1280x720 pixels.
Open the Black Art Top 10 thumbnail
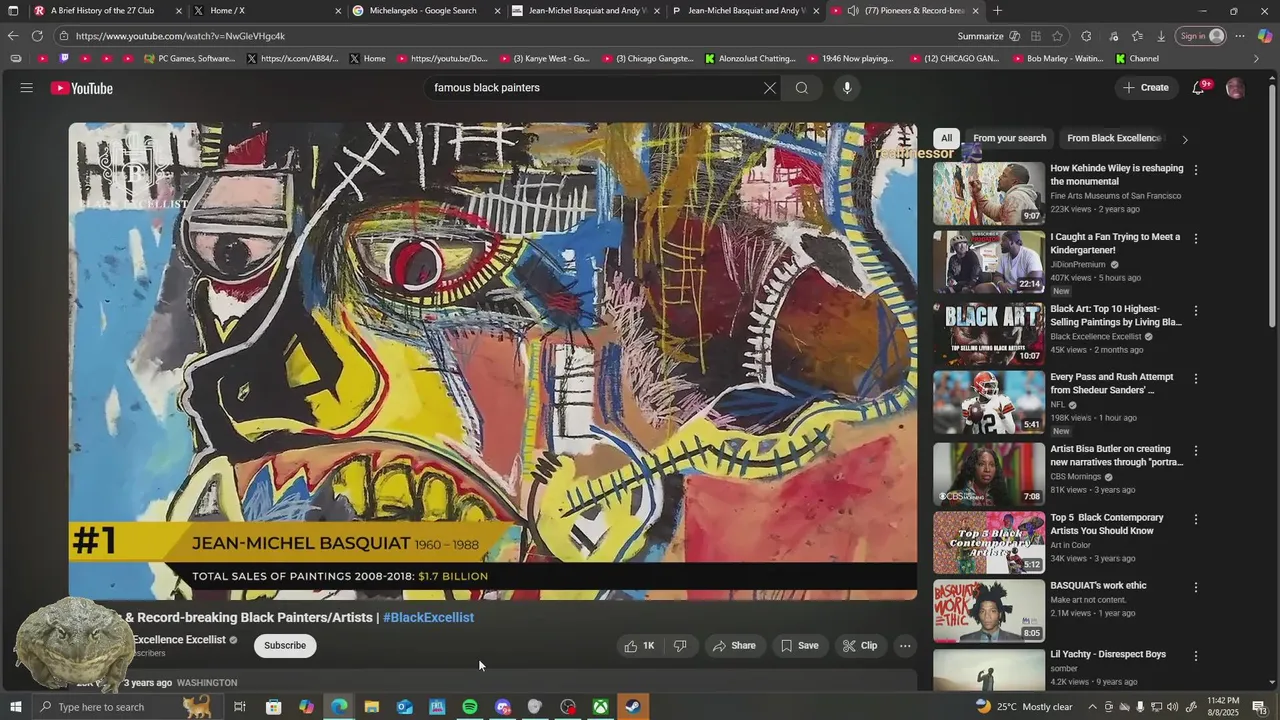pyautogui.click(x=989, y=334)
